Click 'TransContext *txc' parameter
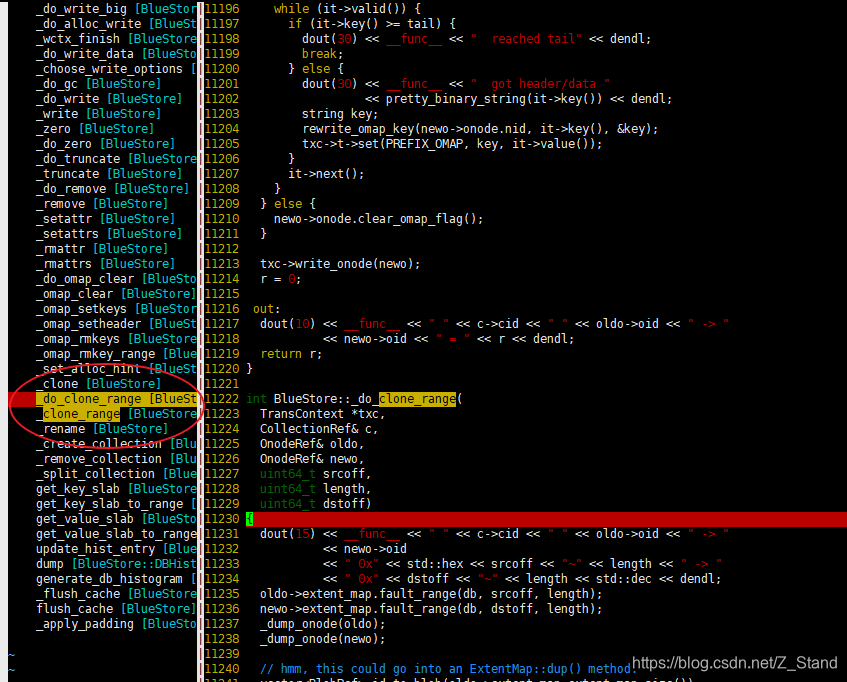The width and height of the screenshot is (847, 682). click(x=322, y=414)
